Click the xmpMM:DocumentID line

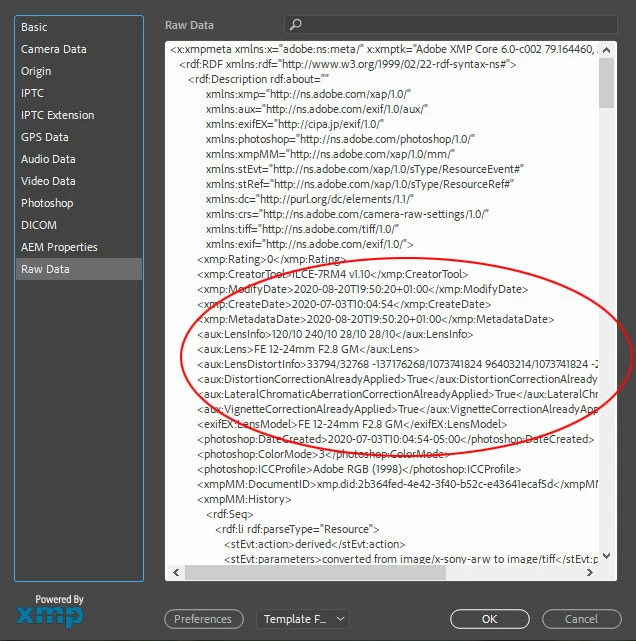[x=397, y=484]
